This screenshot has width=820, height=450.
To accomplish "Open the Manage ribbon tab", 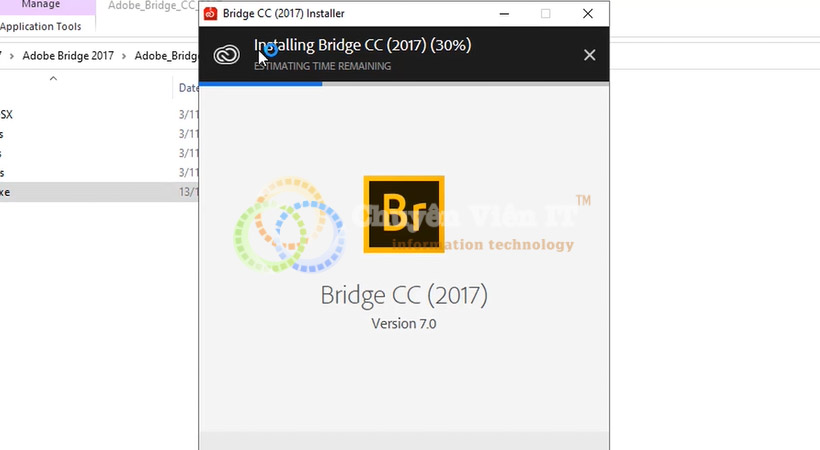I will [41, 5].
